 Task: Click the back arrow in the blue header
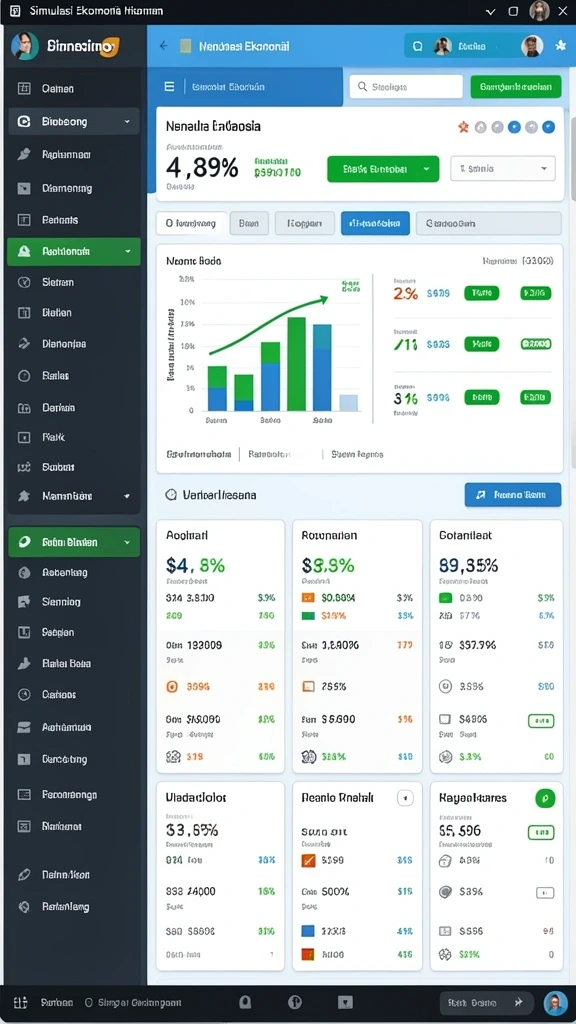click(x=163, y=46)
